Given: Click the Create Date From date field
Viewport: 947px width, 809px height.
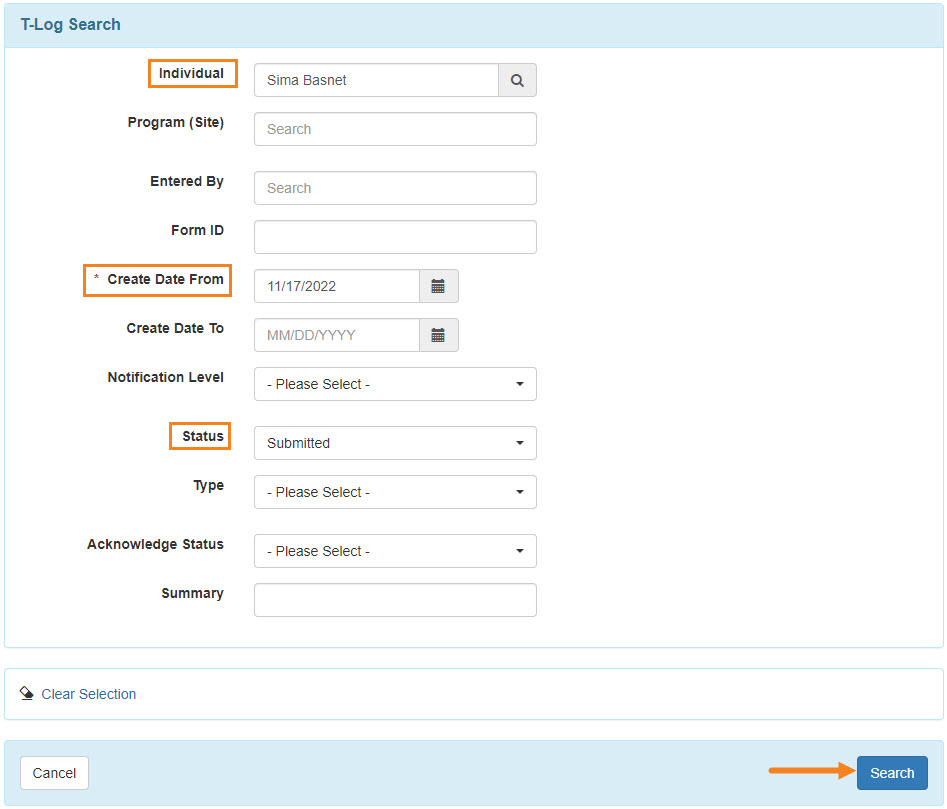Looking at the screenshot, I should (x=337, y=286).
